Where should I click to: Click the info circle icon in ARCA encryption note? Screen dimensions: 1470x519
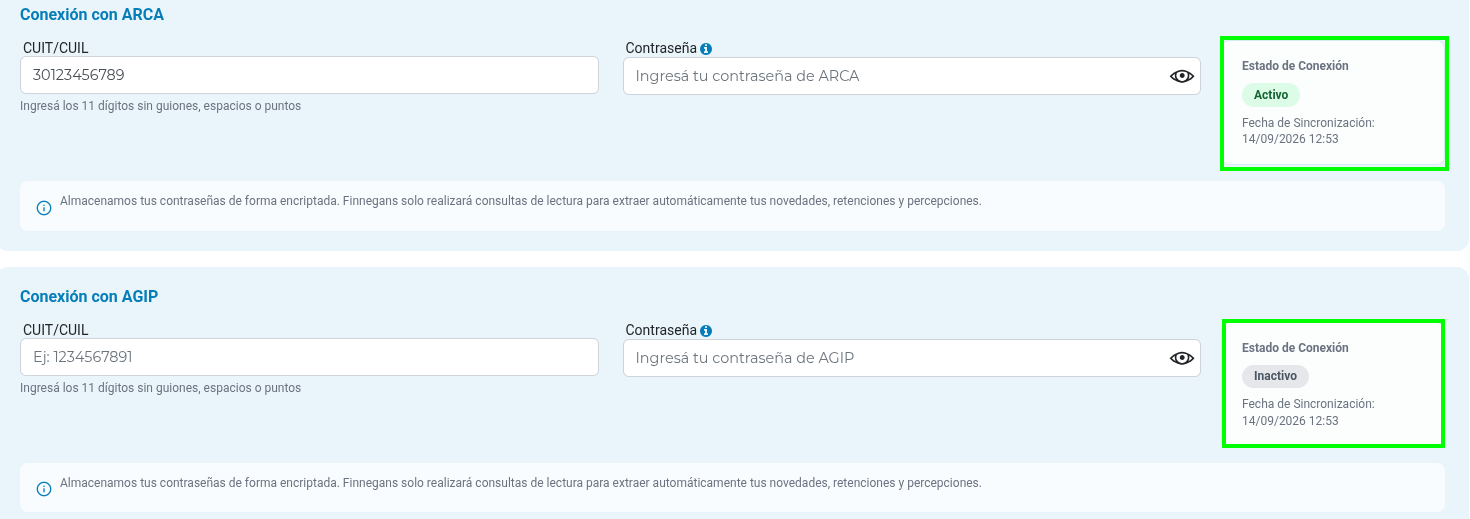click(x=44, y=208)
